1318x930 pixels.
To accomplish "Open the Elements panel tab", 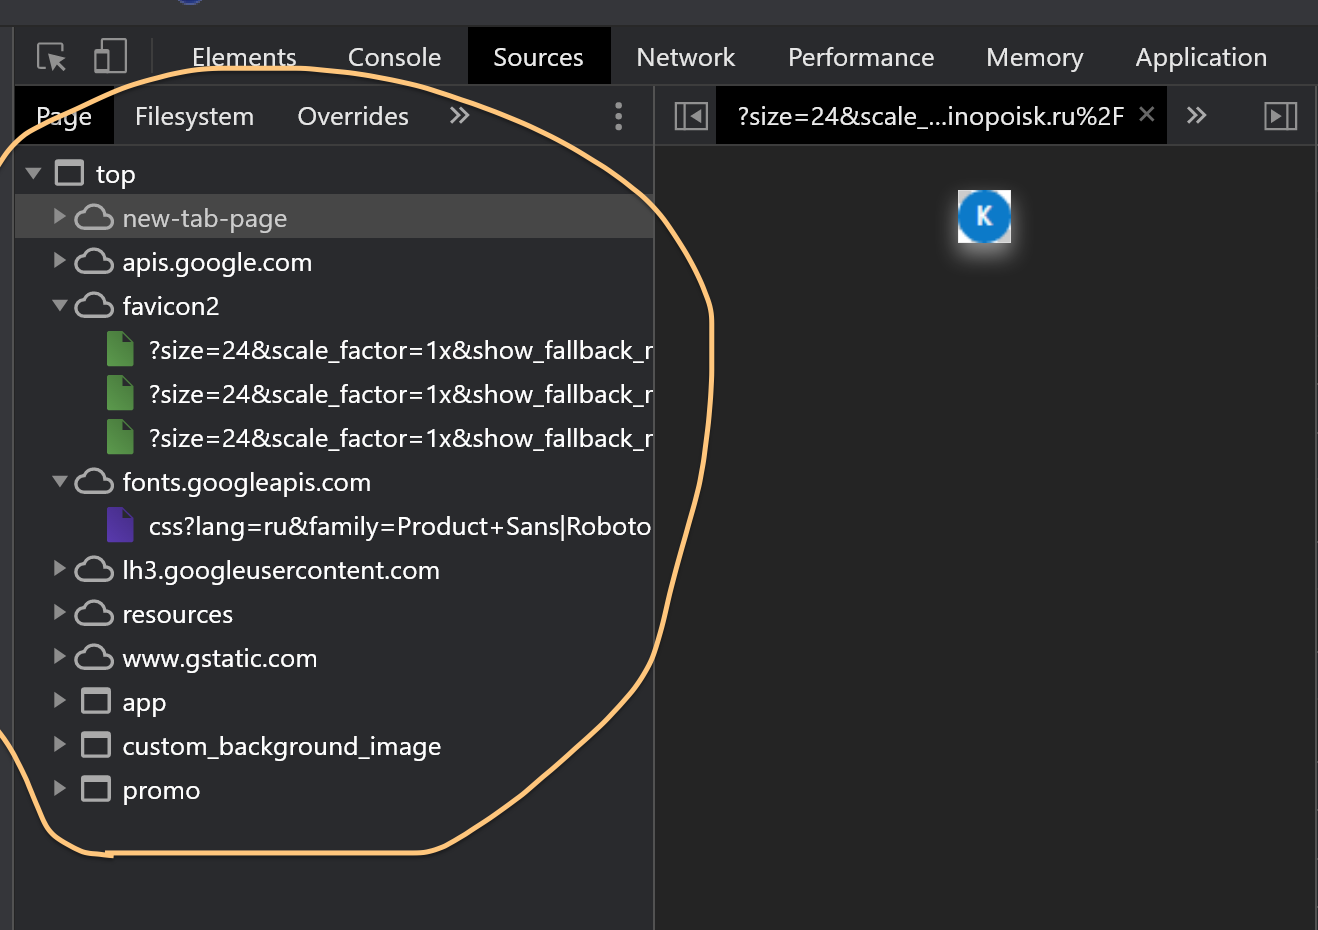I will [x=244, y=57].
